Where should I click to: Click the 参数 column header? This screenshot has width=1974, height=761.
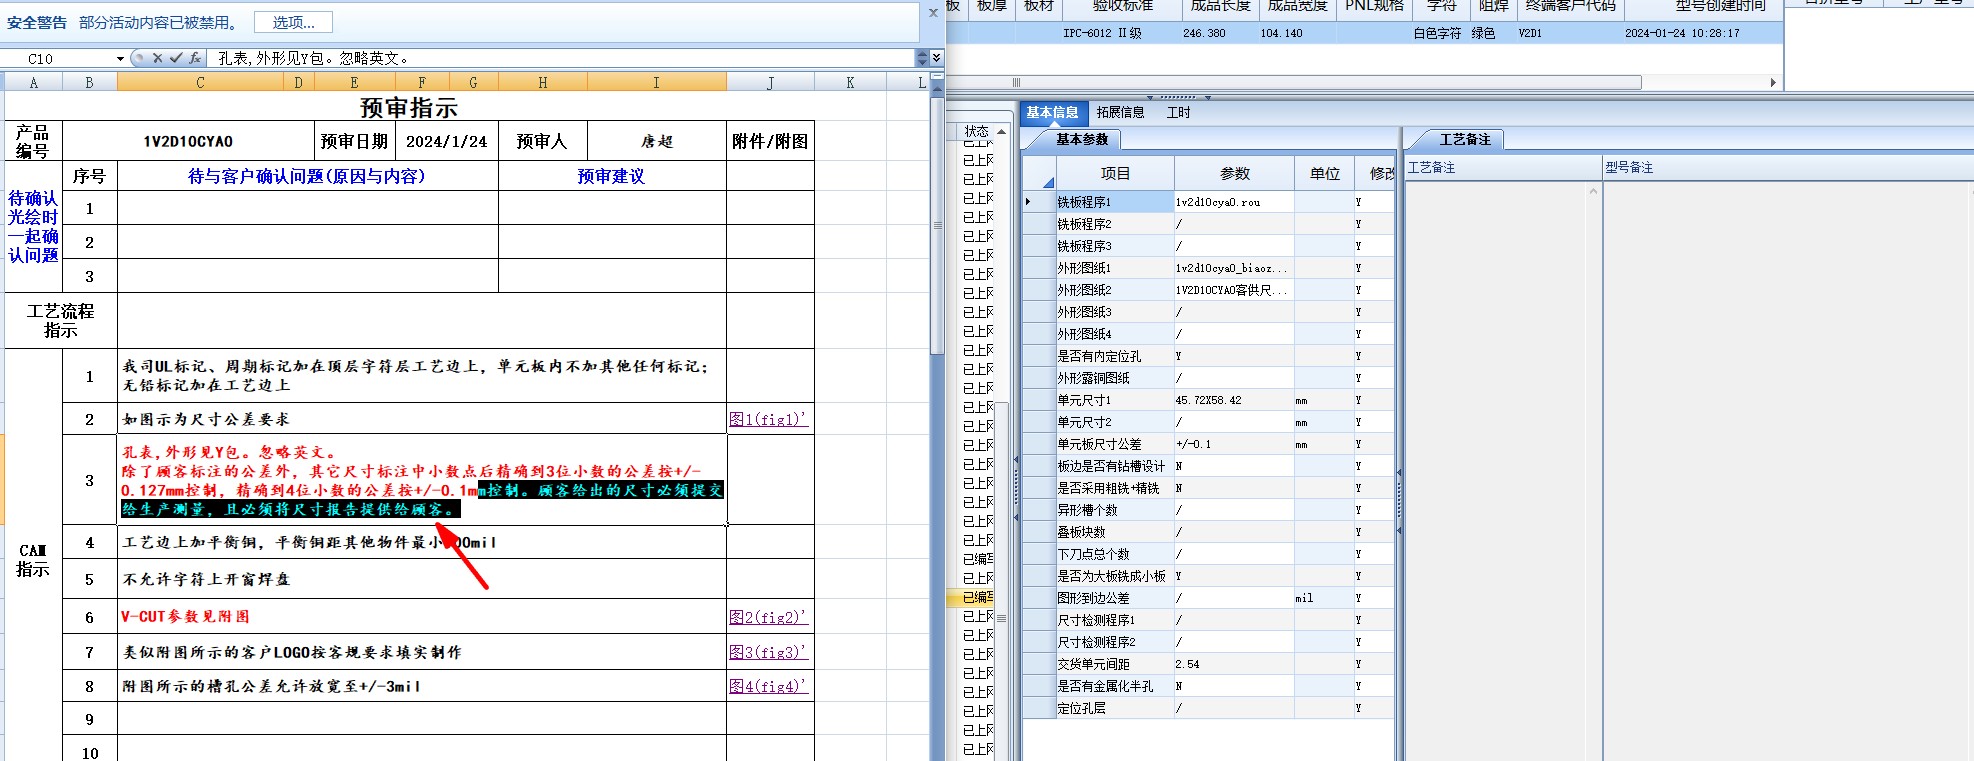coord(1235,174)
